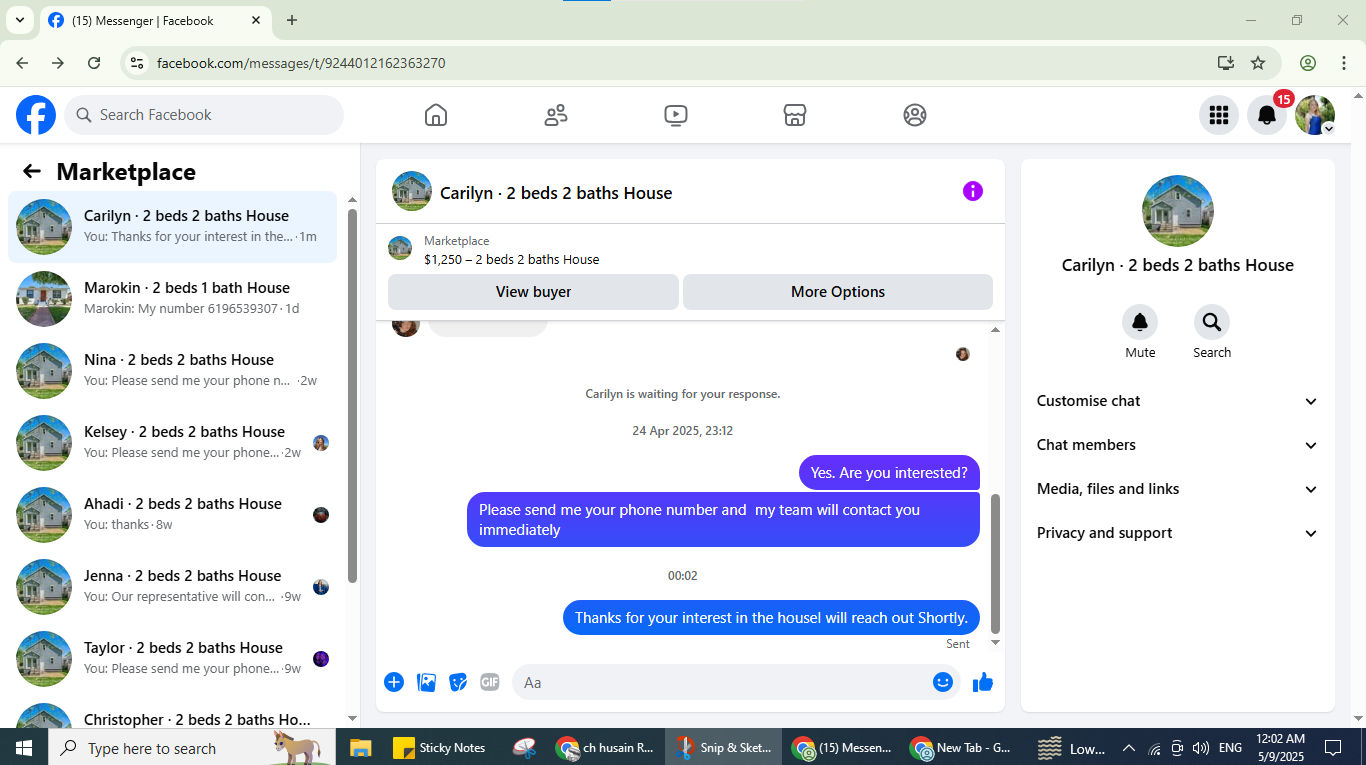This screenshot has height=765, width=1366.
Task: Choose a sticker with the sticker icon
Action: pyautogui.click(x=458, y=682)
